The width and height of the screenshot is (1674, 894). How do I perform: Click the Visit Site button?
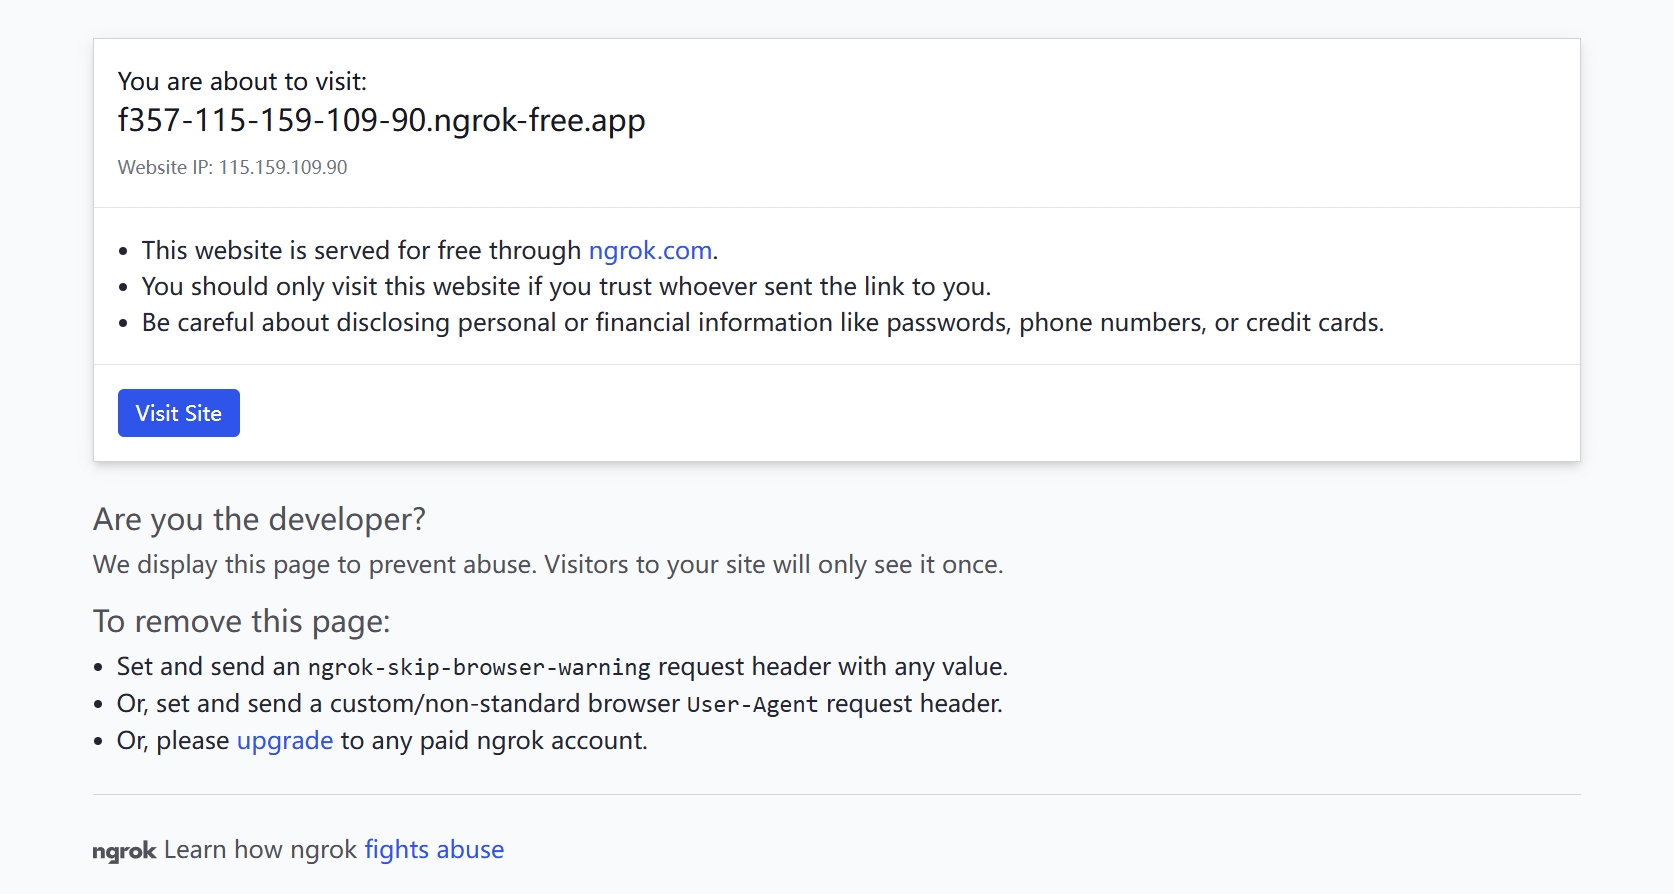point(179,413)
